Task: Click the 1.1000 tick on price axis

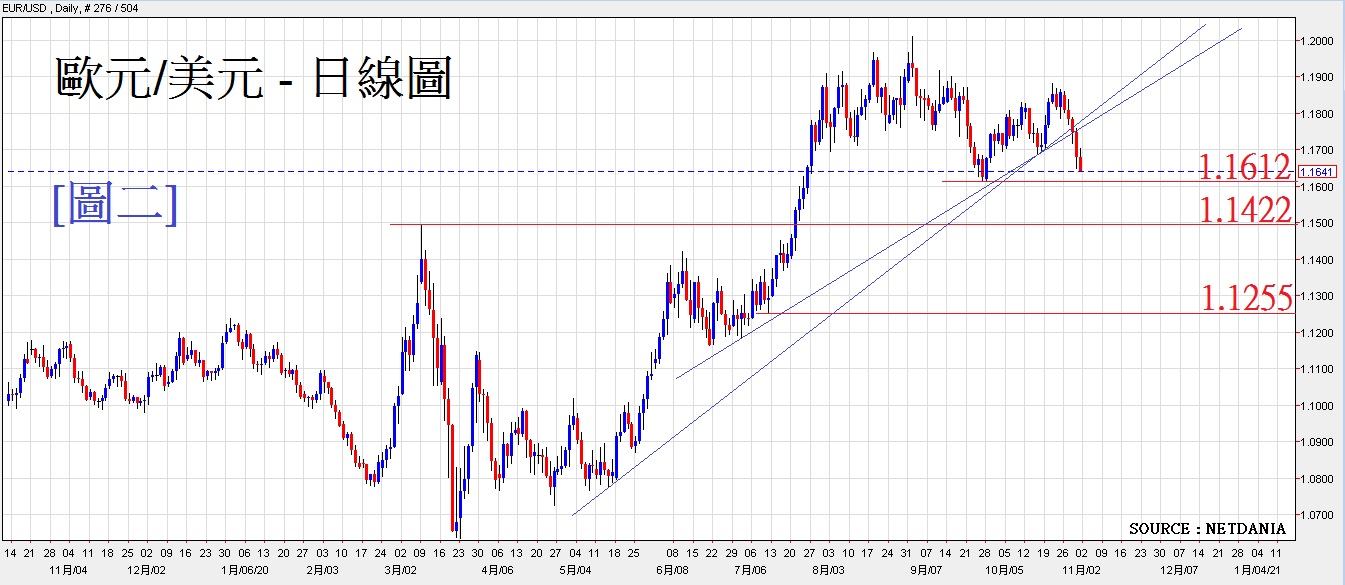Action: click(x=1316, y=406)
